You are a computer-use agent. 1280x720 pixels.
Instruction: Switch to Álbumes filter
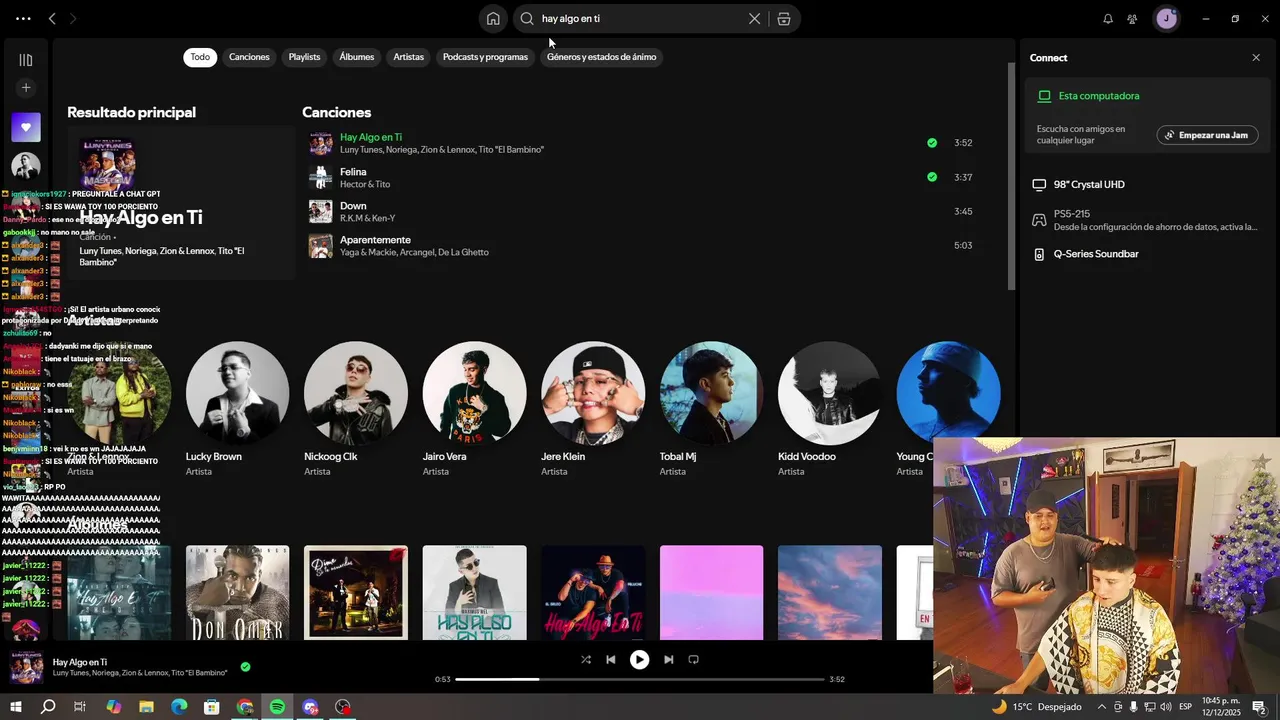tap(356, 57)
